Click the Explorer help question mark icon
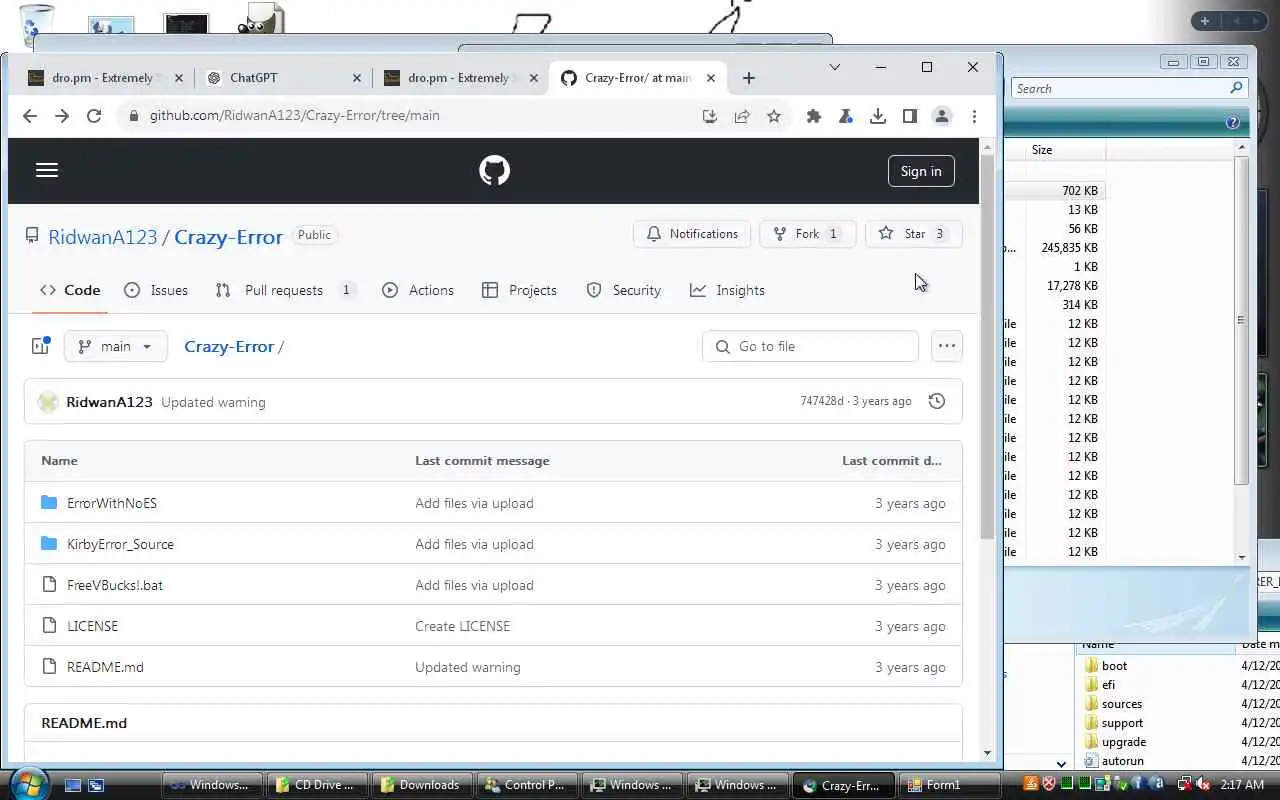This screenshot has width=1280, height=800. pyautogui.click(x=1233, y=123)
